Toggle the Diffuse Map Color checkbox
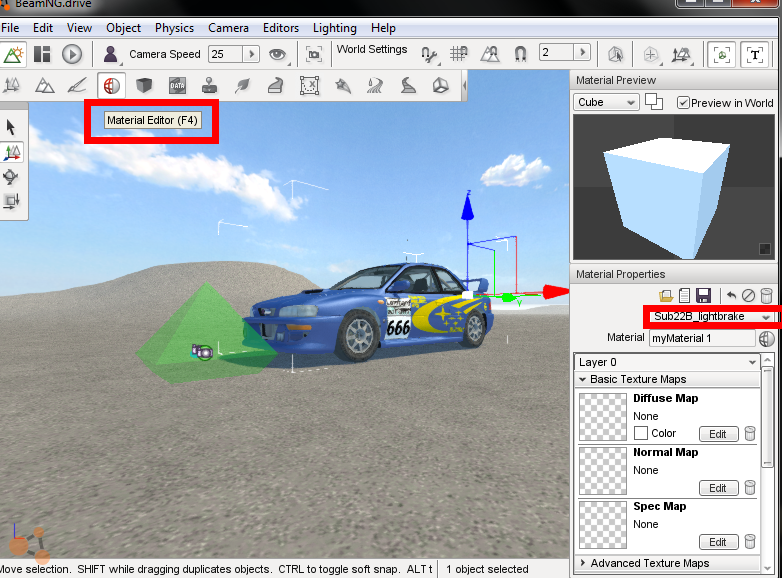782x578 pixels. click(x=641, y=433)
